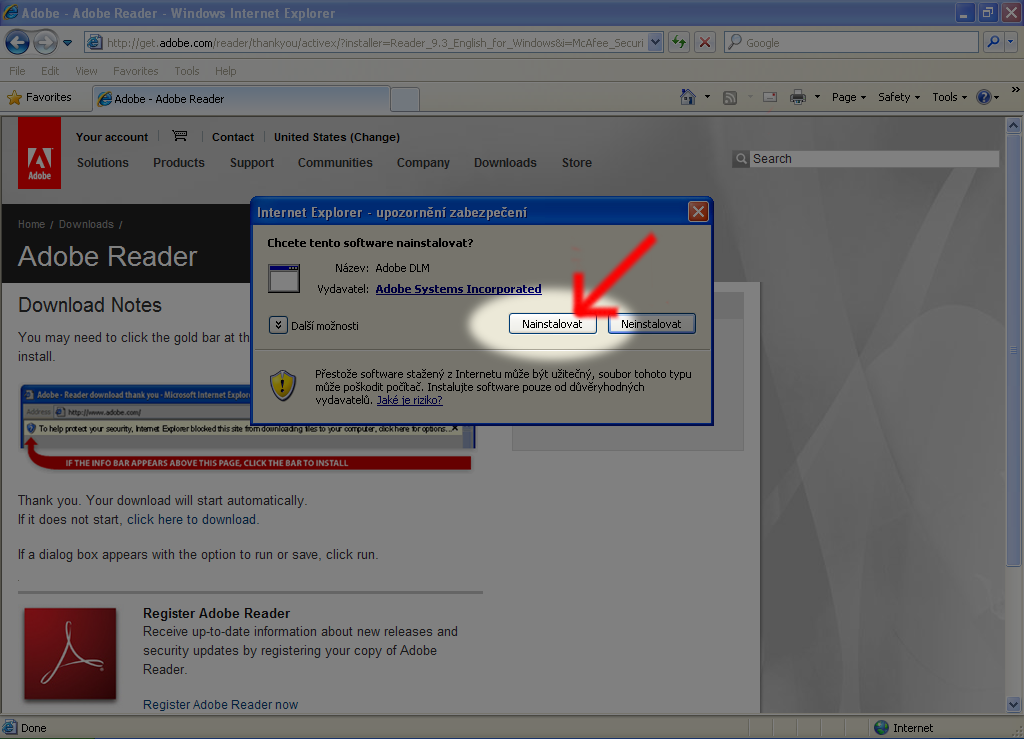Viewport: 1024px width, 739px height.
Task: Open the File menu
Action: click(x=17, y=71)
